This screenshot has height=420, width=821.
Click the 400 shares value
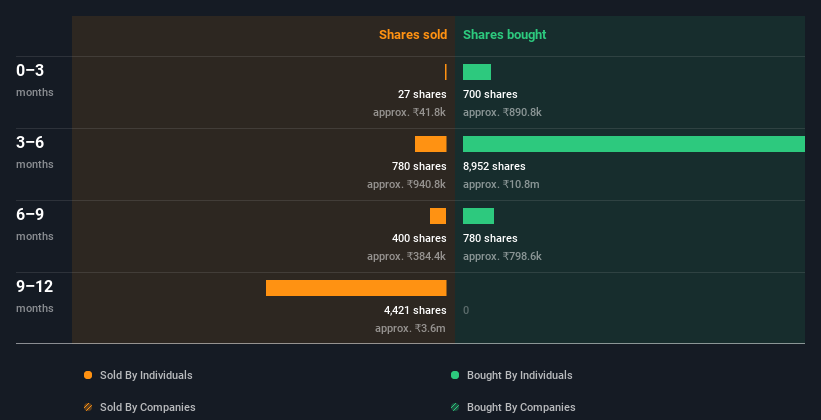pos(419,238)
